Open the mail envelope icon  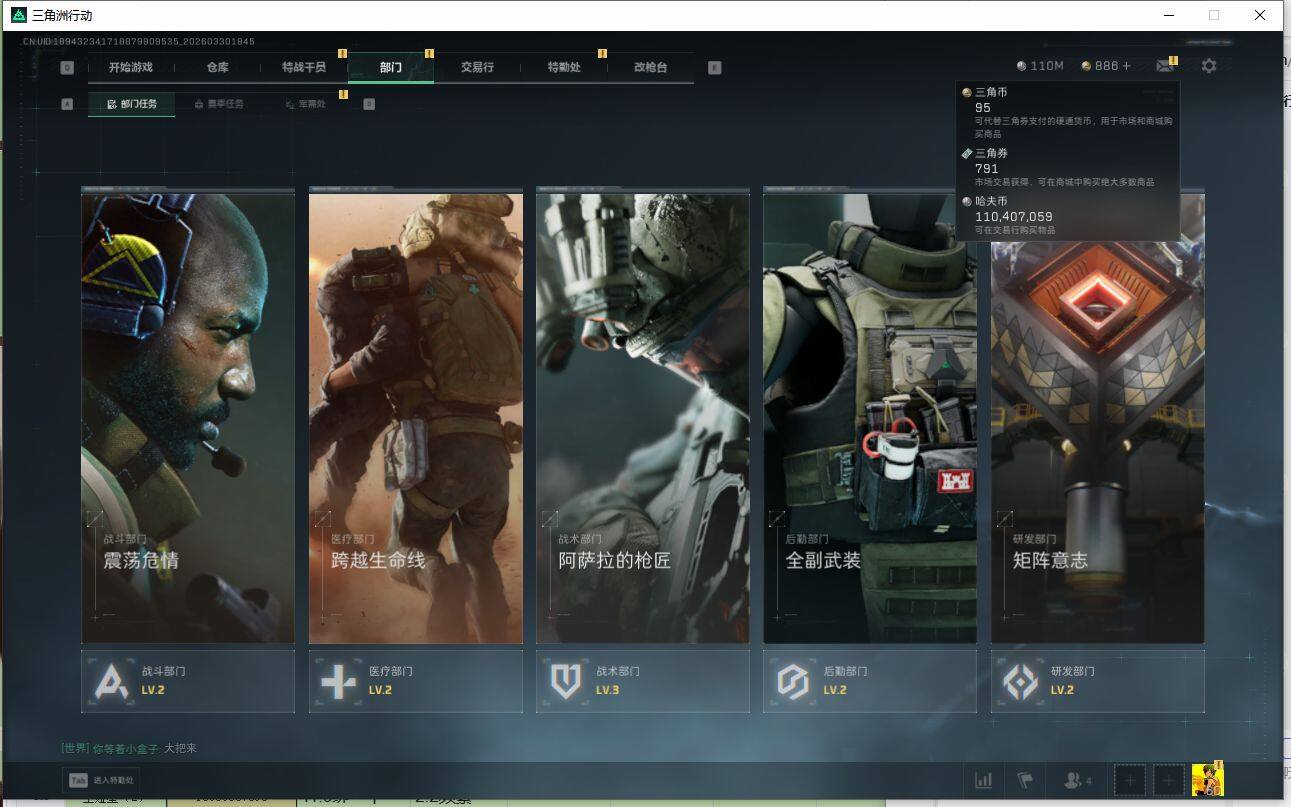[1165, 66]
